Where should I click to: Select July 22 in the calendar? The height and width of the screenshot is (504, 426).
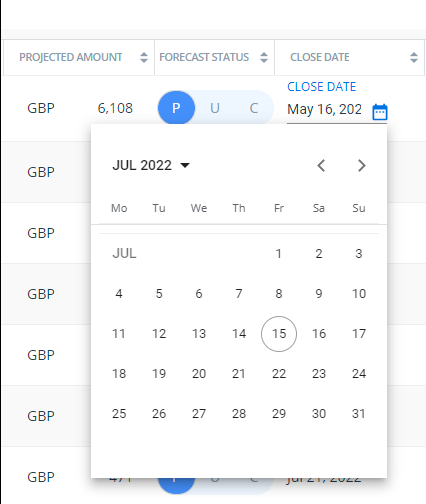(279, 374)
